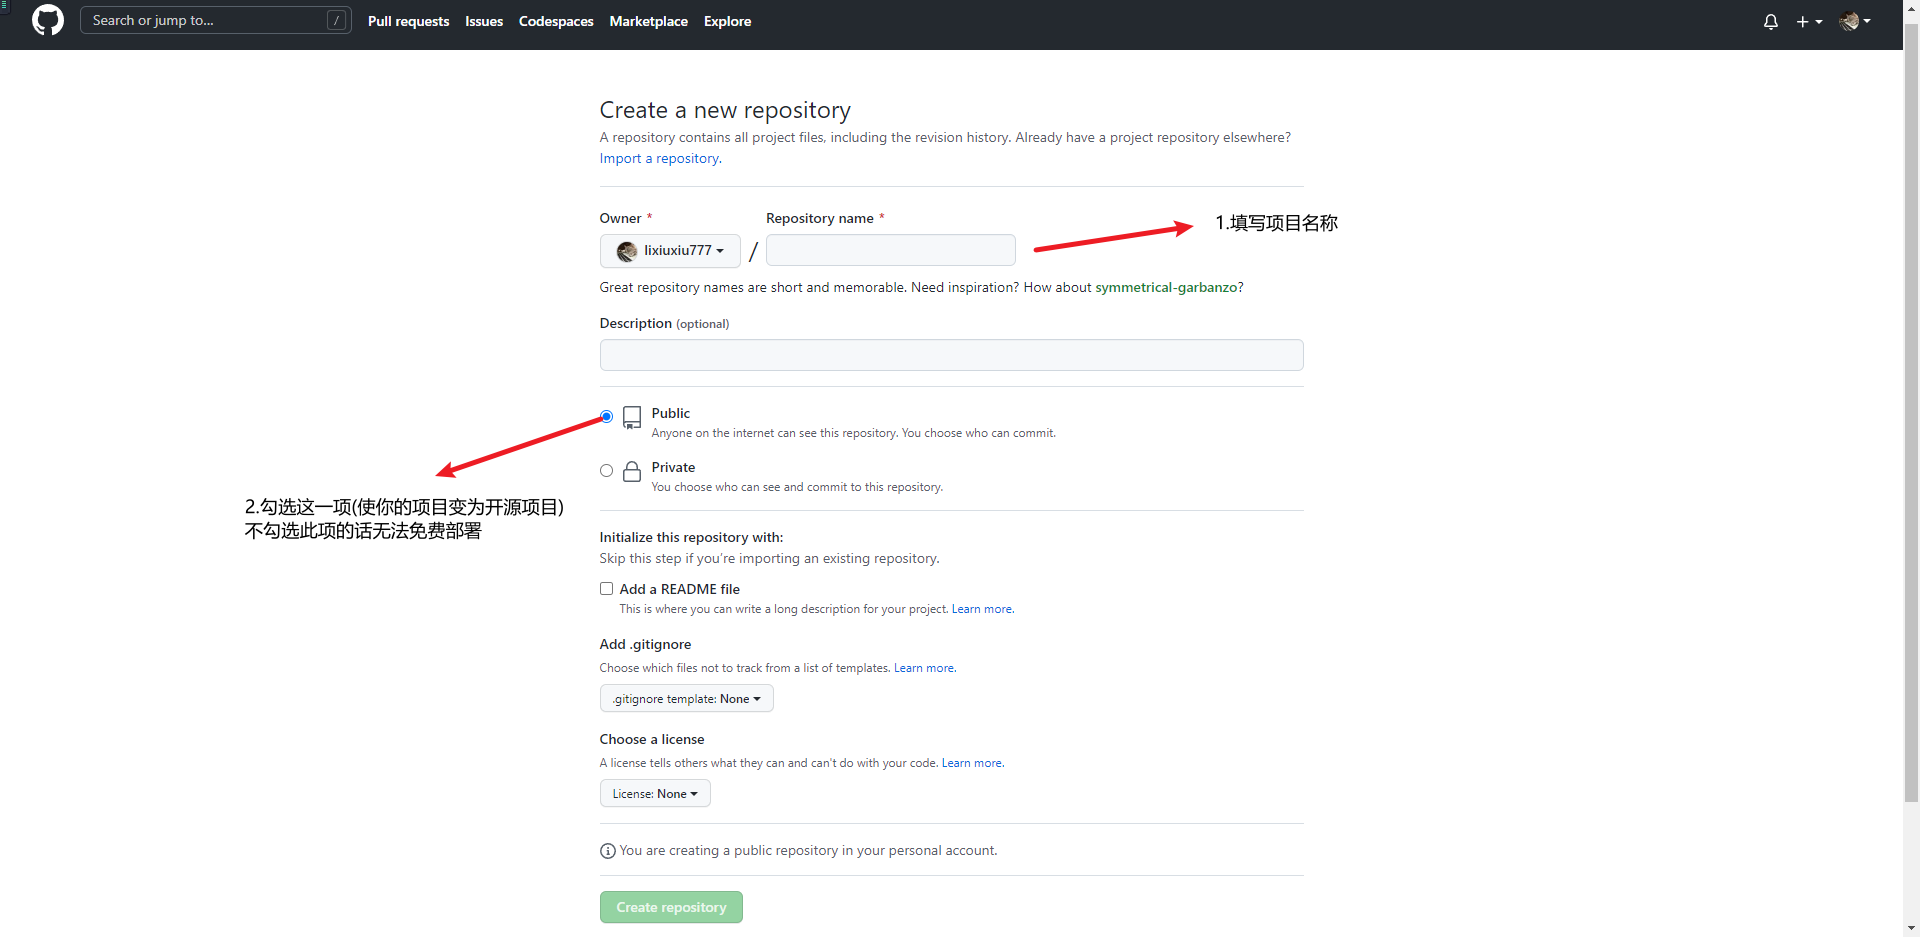
Task: Click the info icon beside public repository notice
Action: click(607, 851)
